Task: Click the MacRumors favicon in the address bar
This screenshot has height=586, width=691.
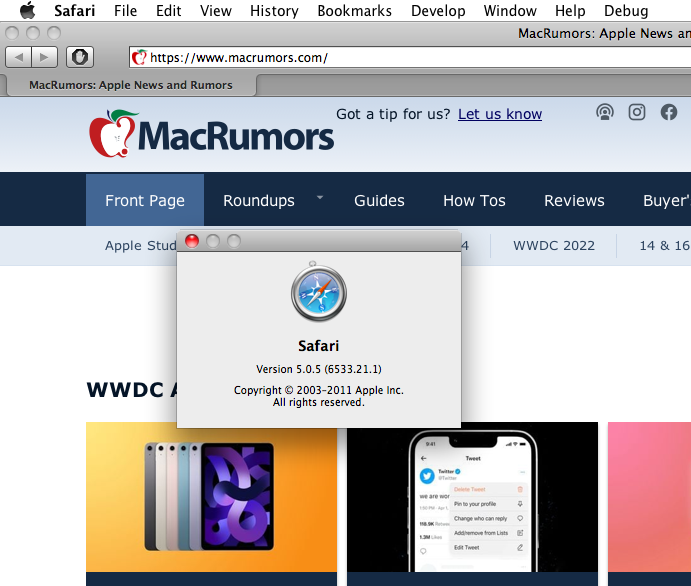Action: [x=139, y=57]
